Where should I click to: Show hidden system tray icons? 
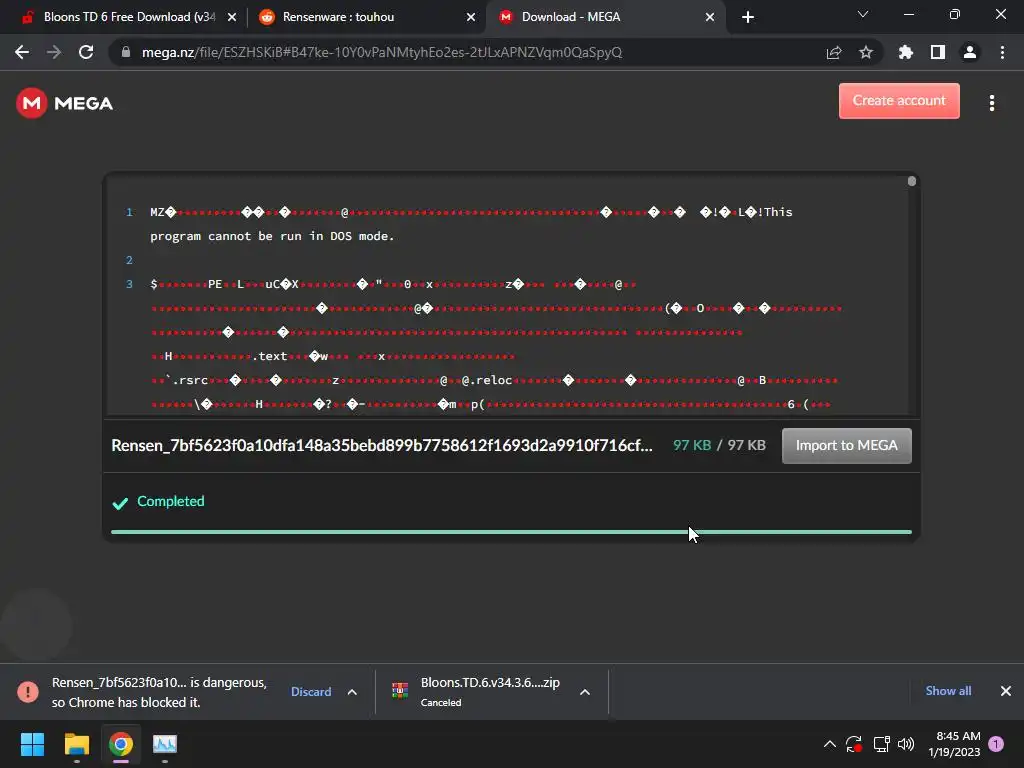829,744
